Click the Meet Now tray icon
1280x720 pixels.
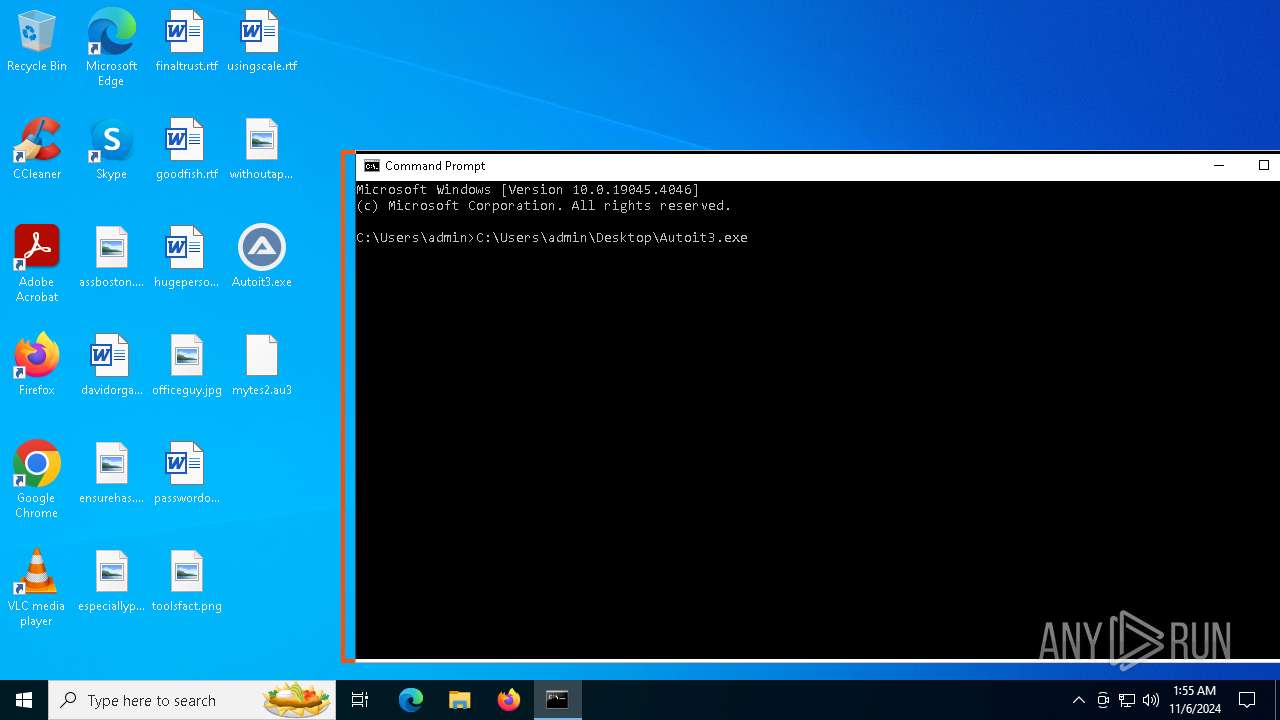(x=1103, y=700)
